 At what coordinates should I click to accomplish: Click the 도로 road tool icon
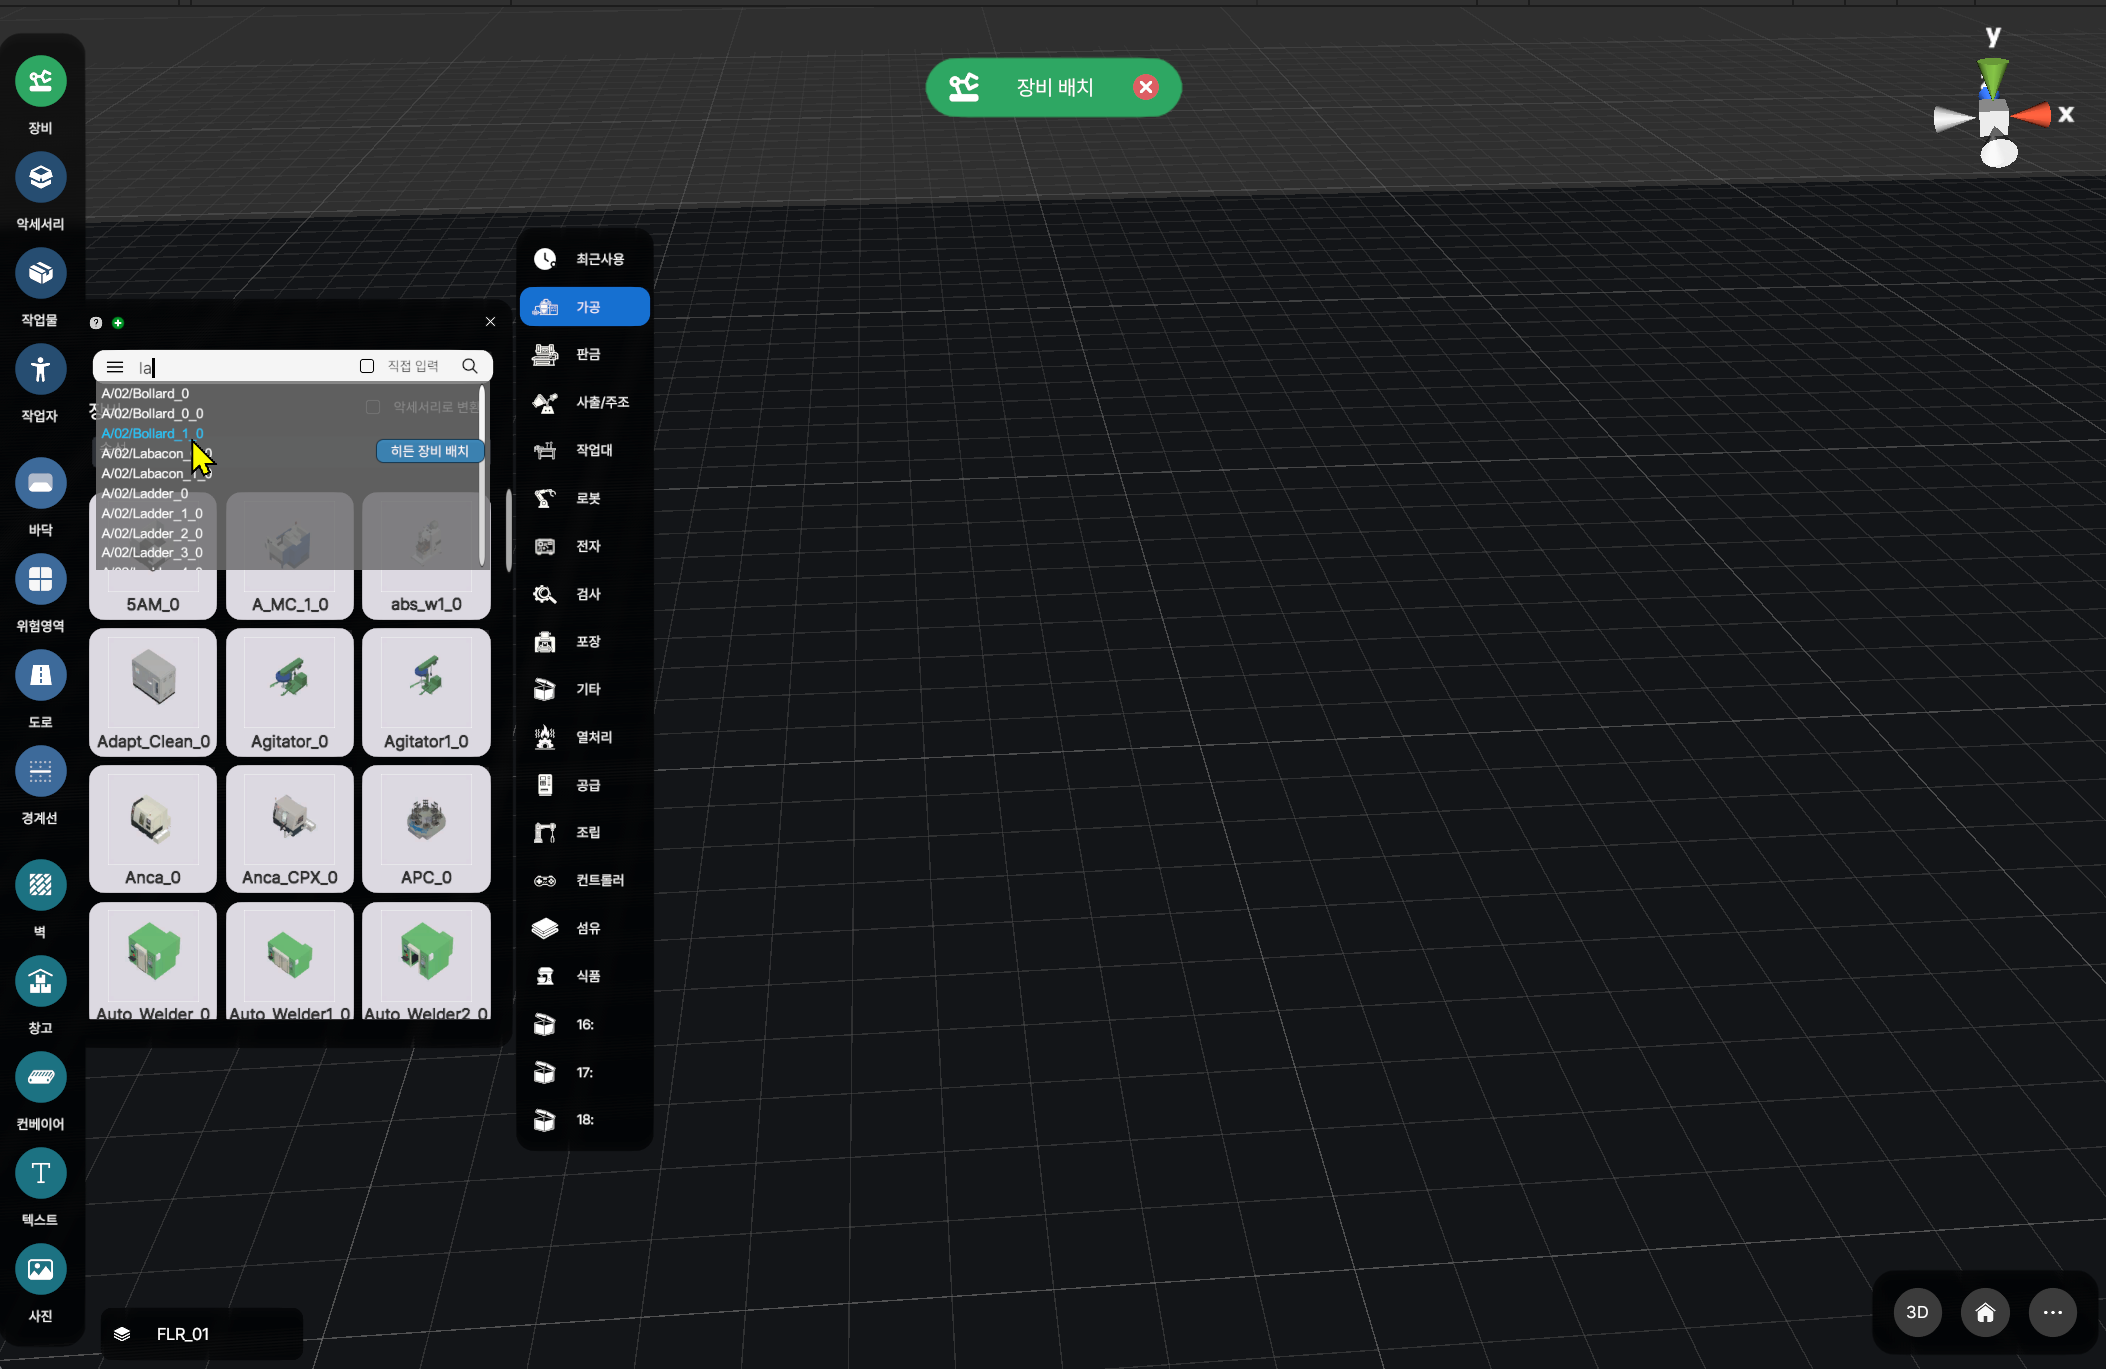click(x=40, y=676)
